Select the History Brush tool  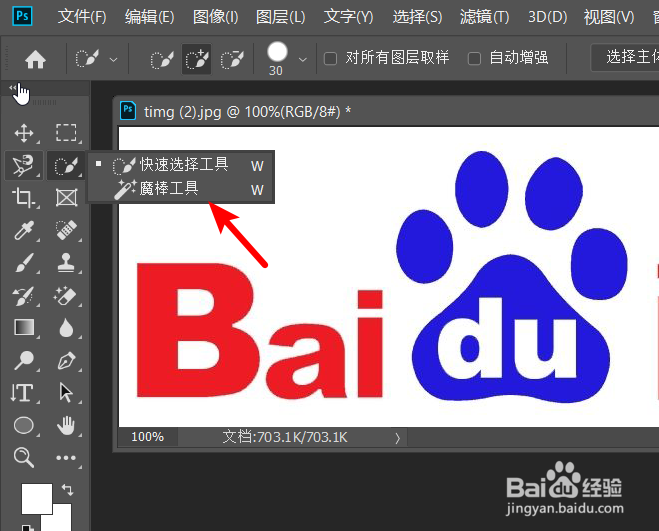tap(24, 296)
